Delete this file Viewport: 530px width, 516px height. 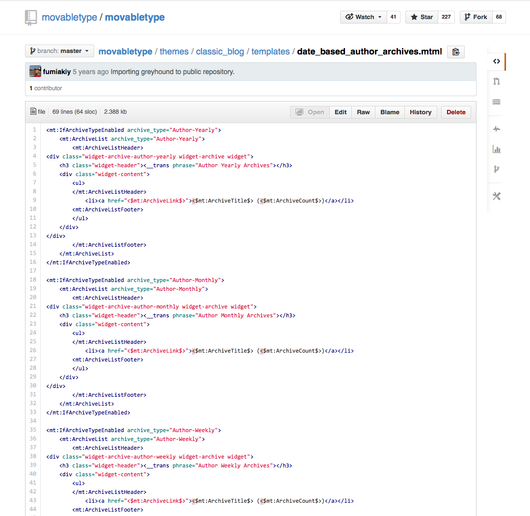coord(456,112)
